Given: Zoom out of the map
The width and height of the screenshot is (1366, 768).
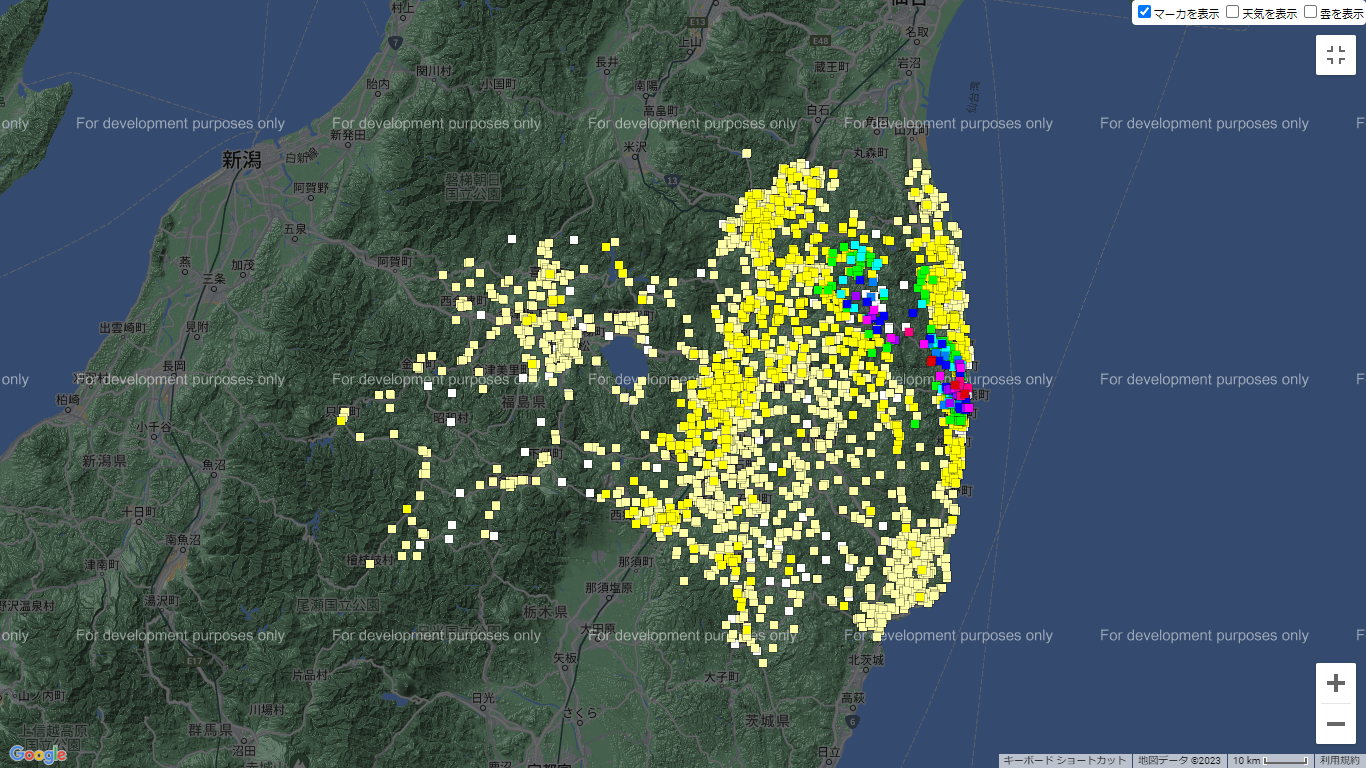Looking at the screenshot, I should 1336,724.
